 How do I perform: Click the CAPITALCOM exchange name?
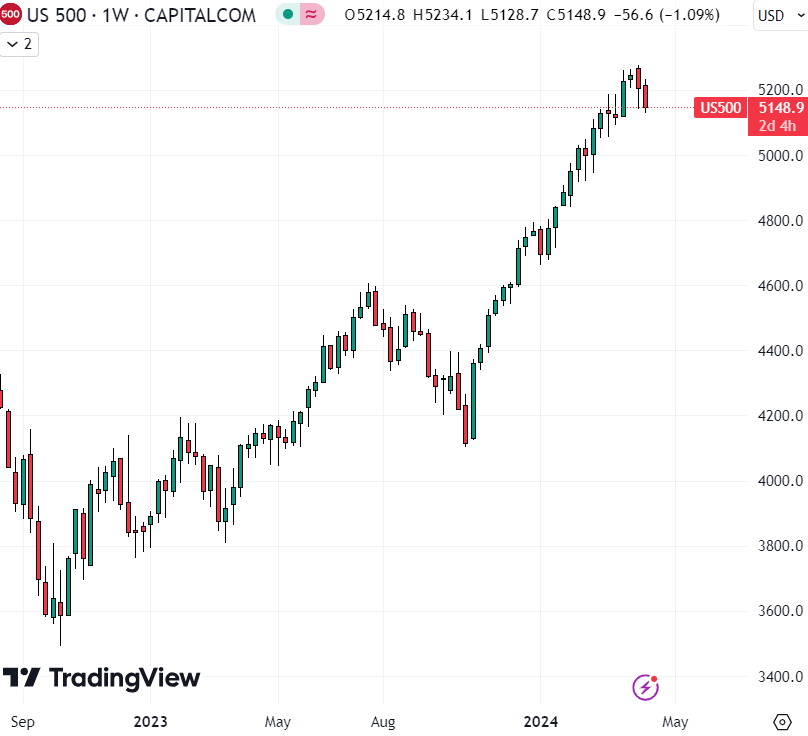click(x=200, y=15)
